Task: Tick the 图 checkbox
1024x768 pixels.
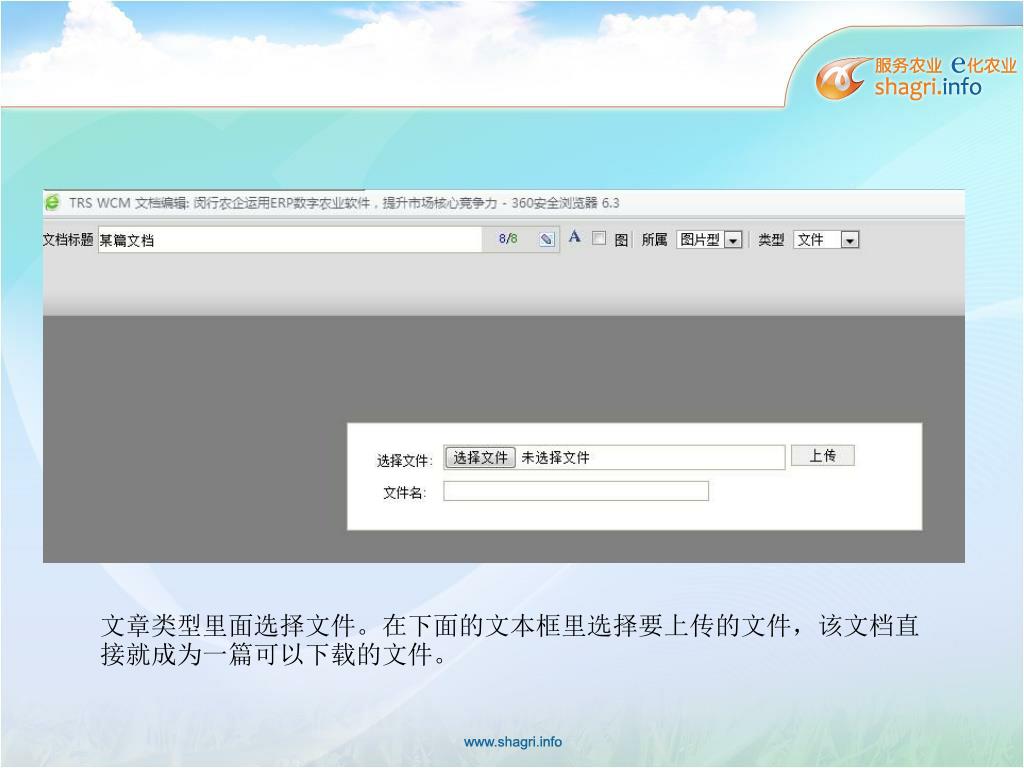Action: click(599, 238)
